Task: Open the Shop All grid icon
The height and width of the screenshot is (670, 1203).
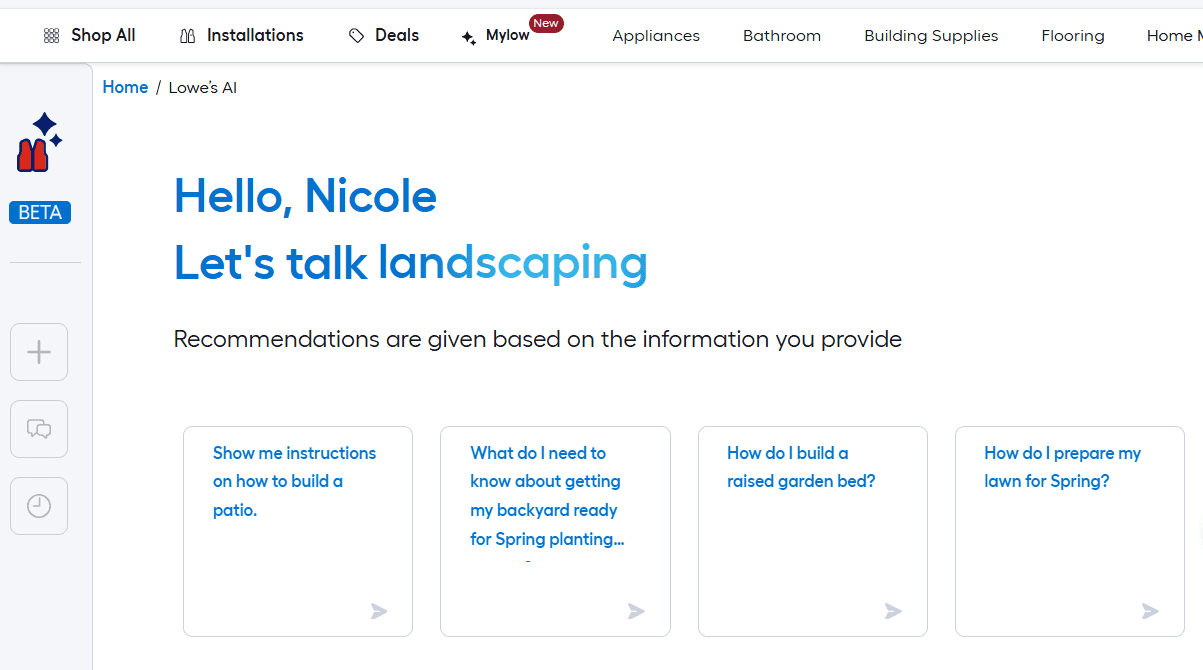Action: click(52, 36)
